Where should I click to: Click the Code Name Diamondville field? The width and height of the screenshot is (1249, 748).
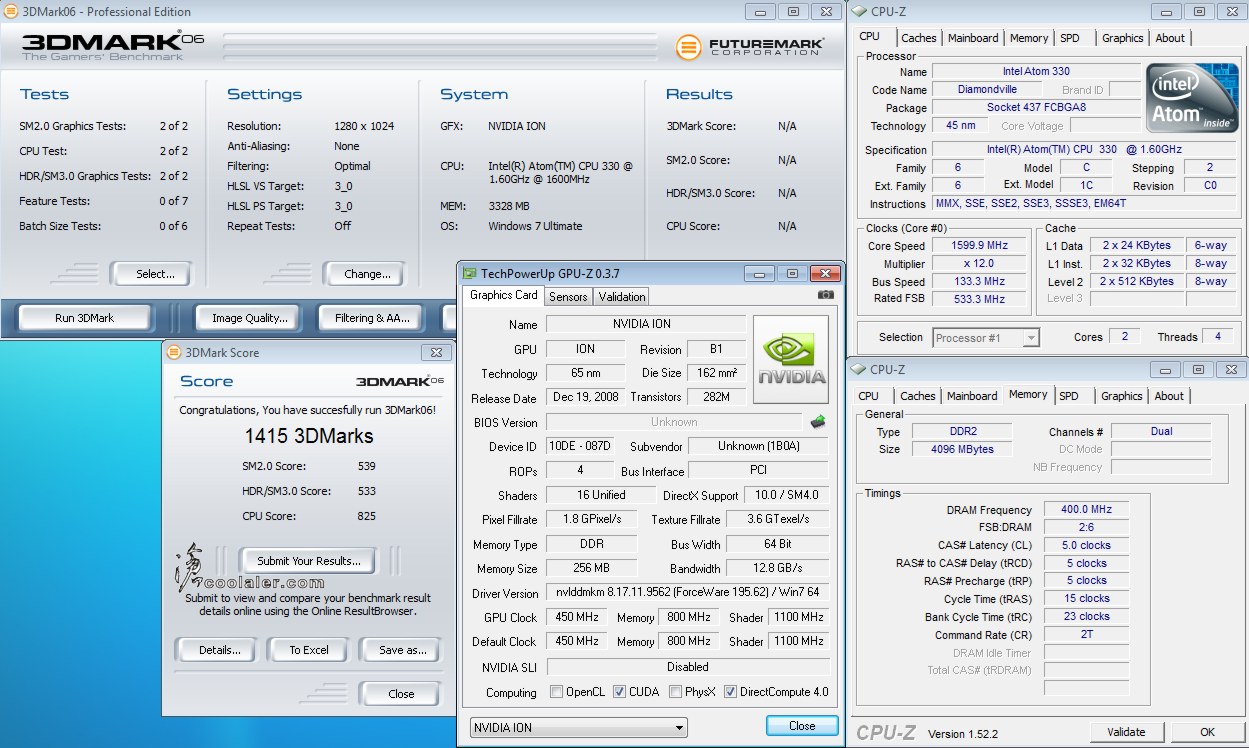pos(987,90)
